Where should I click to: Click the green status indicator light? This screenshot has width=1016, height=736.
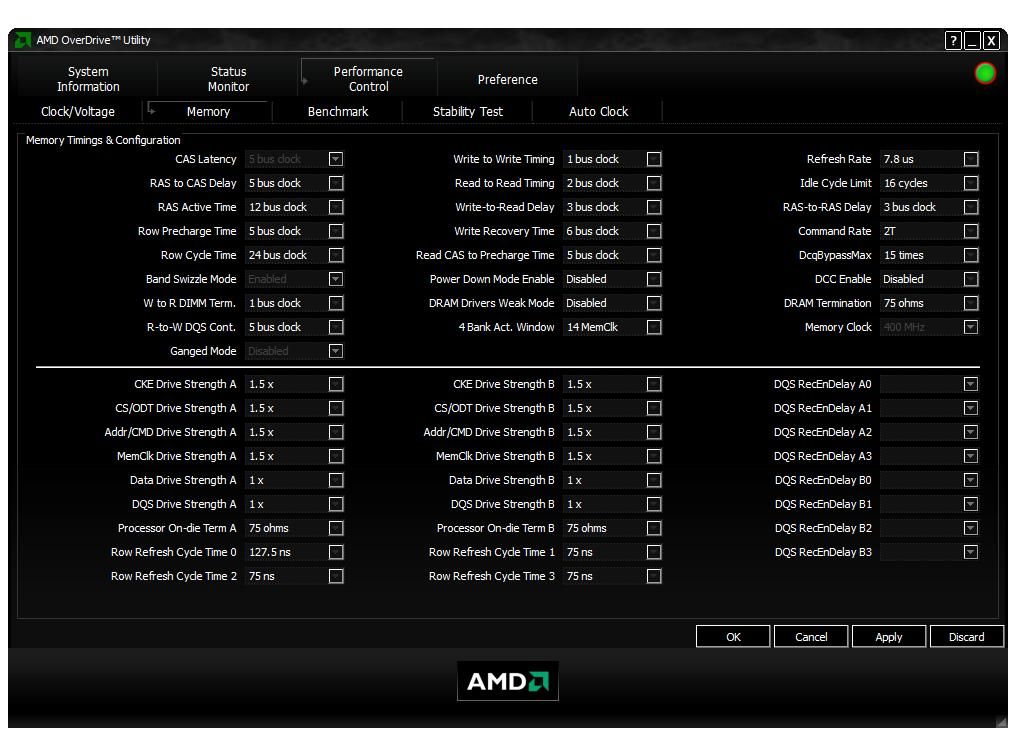pos(984,73)
